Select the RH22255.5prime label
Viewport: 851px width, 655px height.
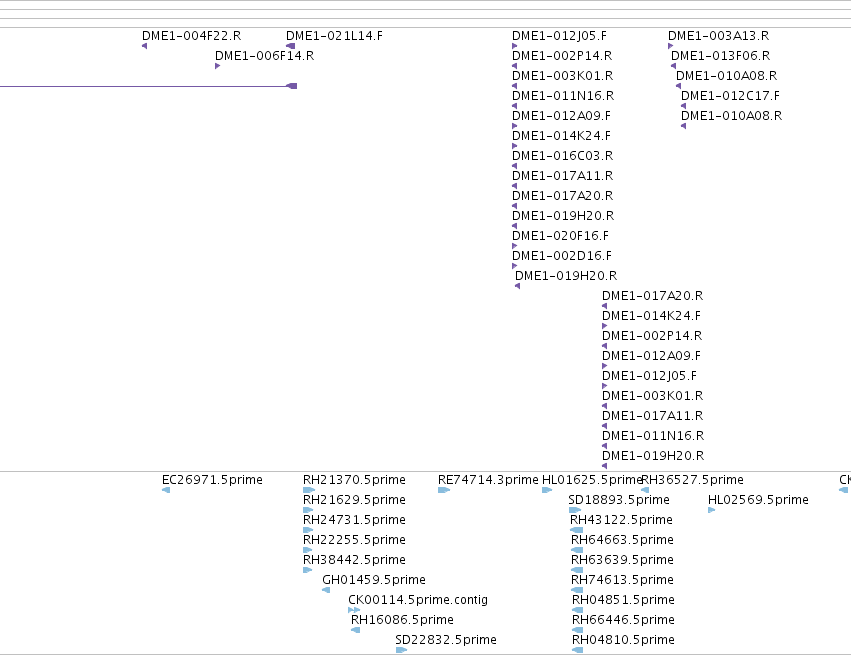click(354, 540)
